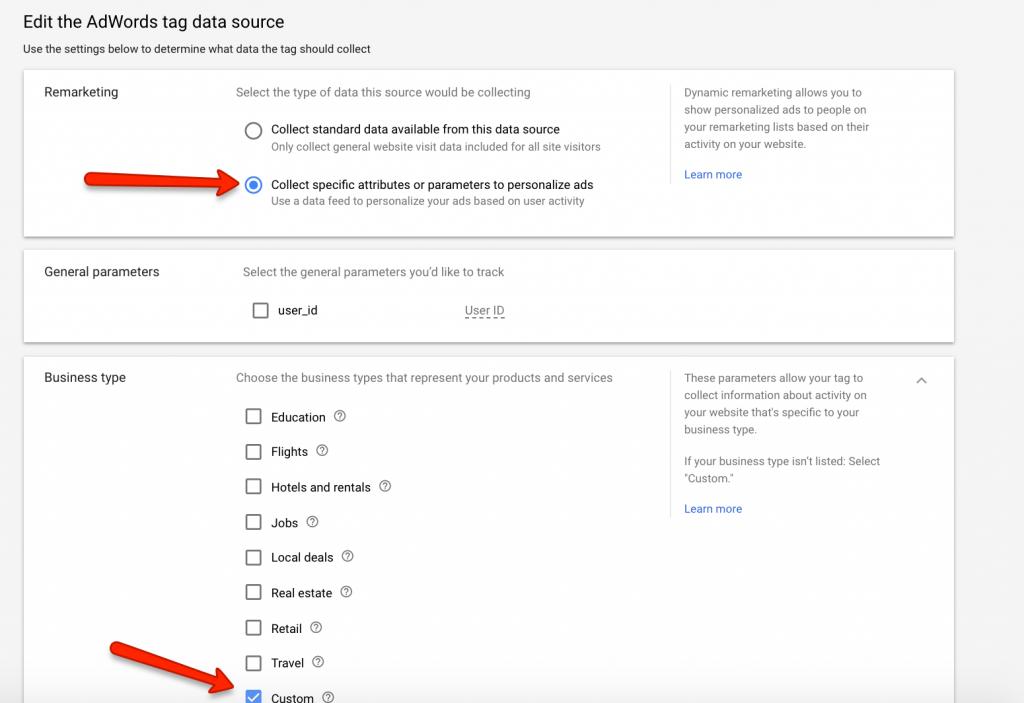Show help for Local deals
1024x703 pixels.
coord(347,557)
